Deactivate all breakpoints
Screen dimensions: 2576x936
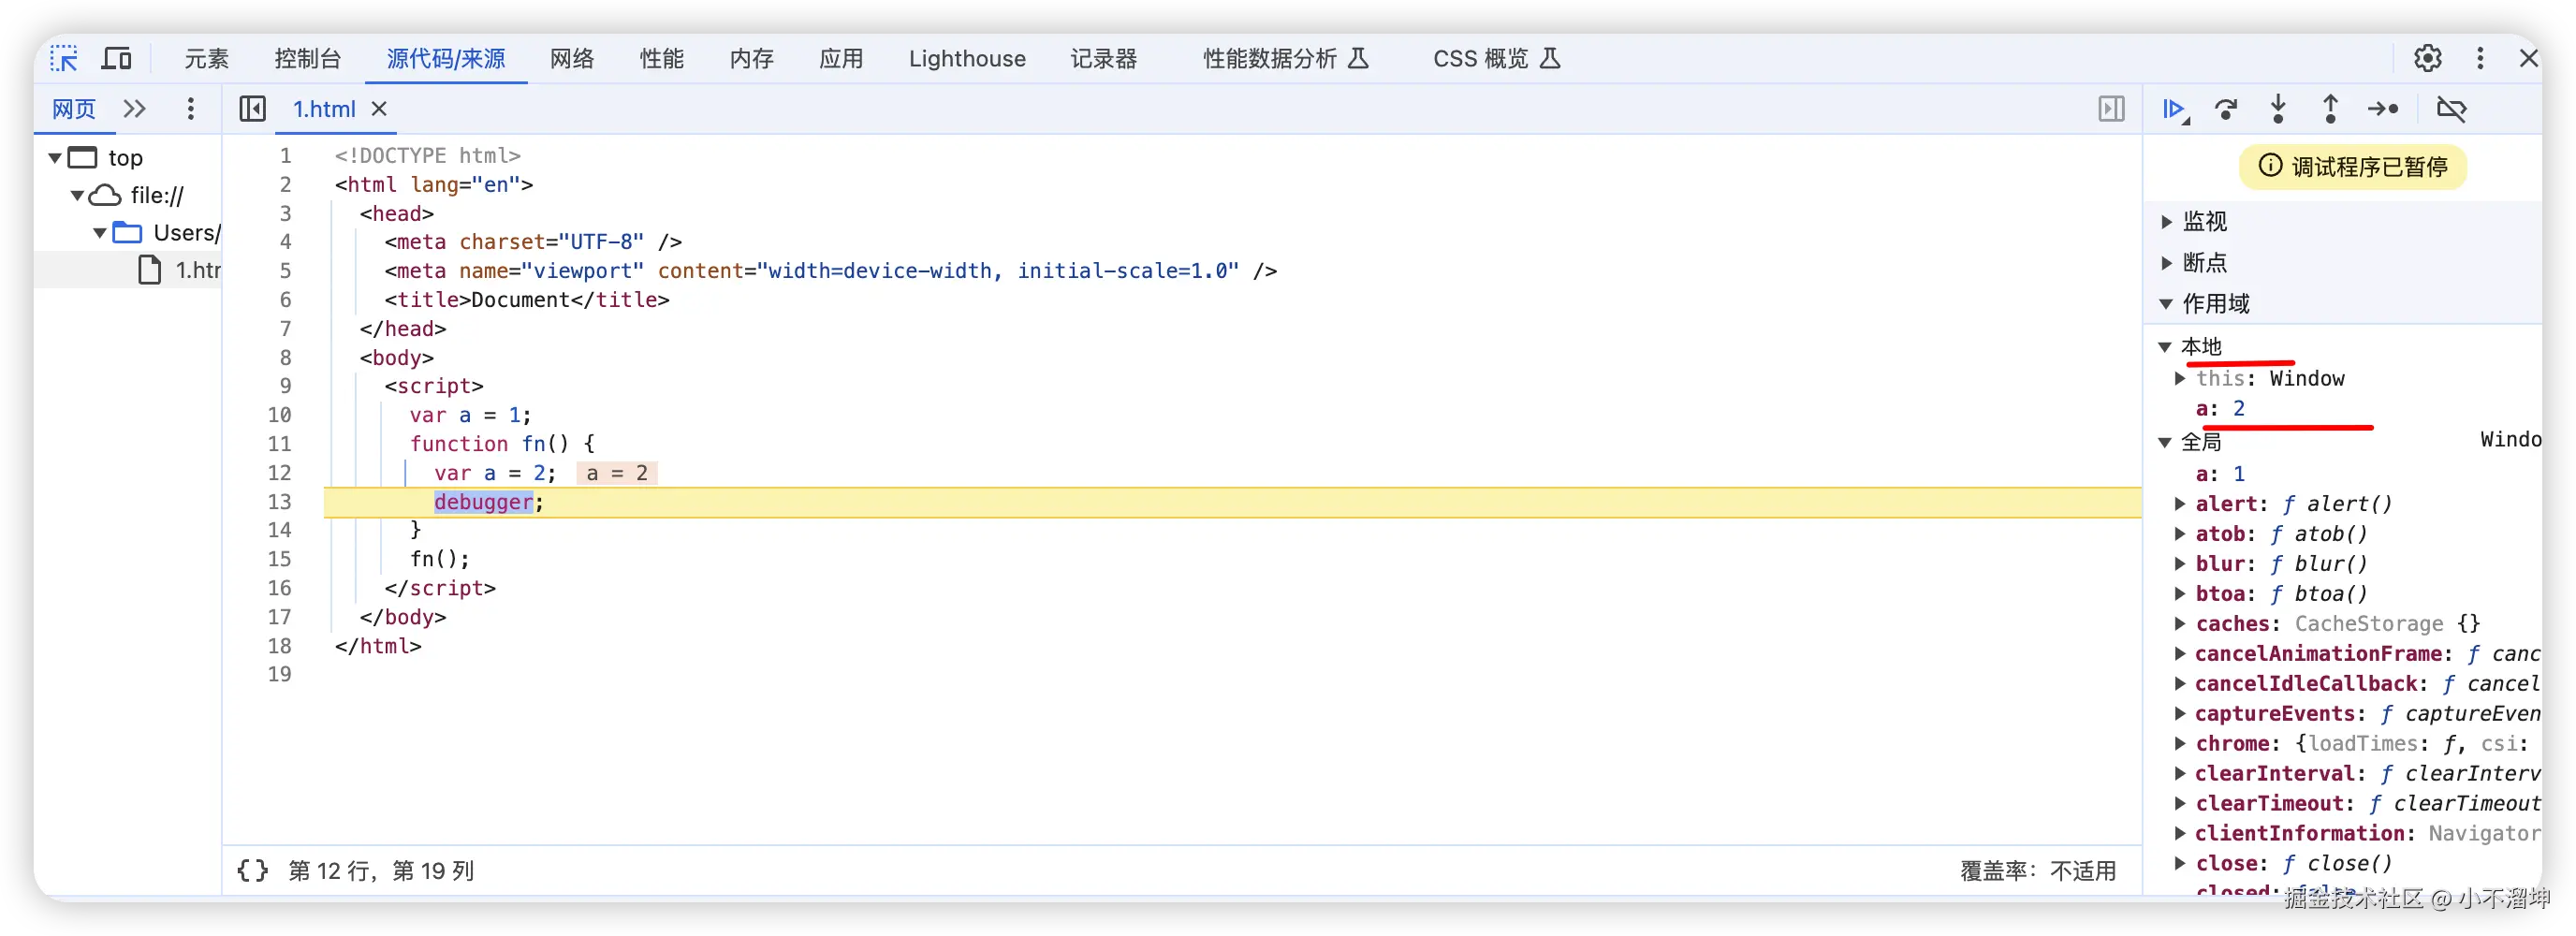2451,108
